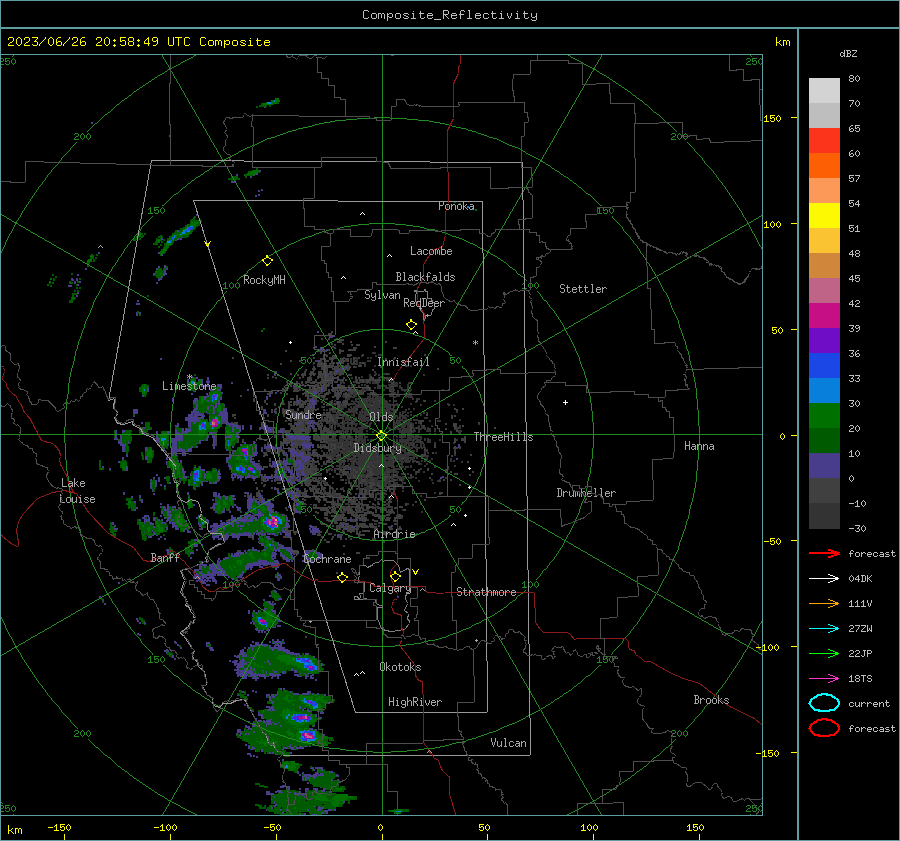The height and width of the screenshot is (841, 900).
Task: Click the white 04DK arrow in legend
Action: pyautogui.click(x=824, y=579)
